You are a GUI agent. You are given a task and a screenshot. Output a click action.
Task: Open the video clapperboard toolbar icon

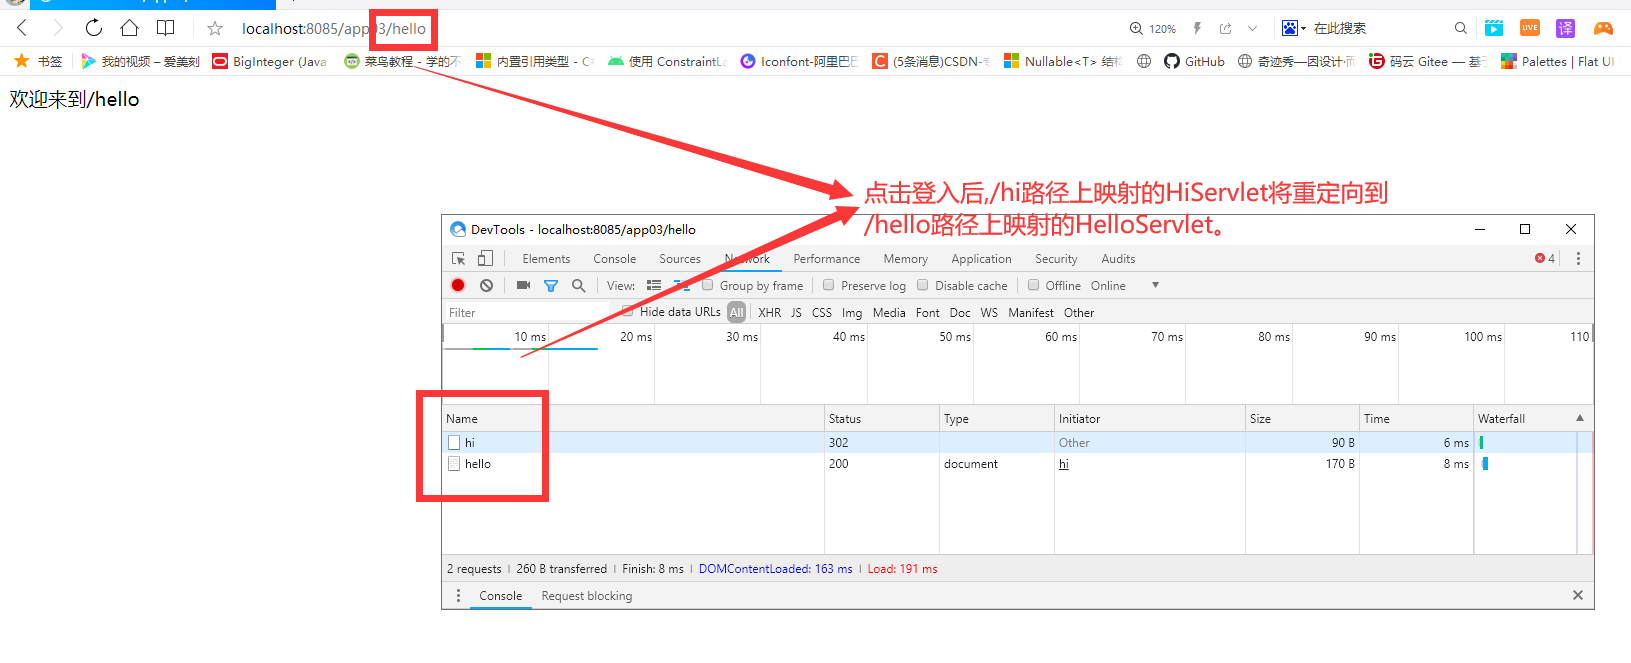pos(1494,28)
